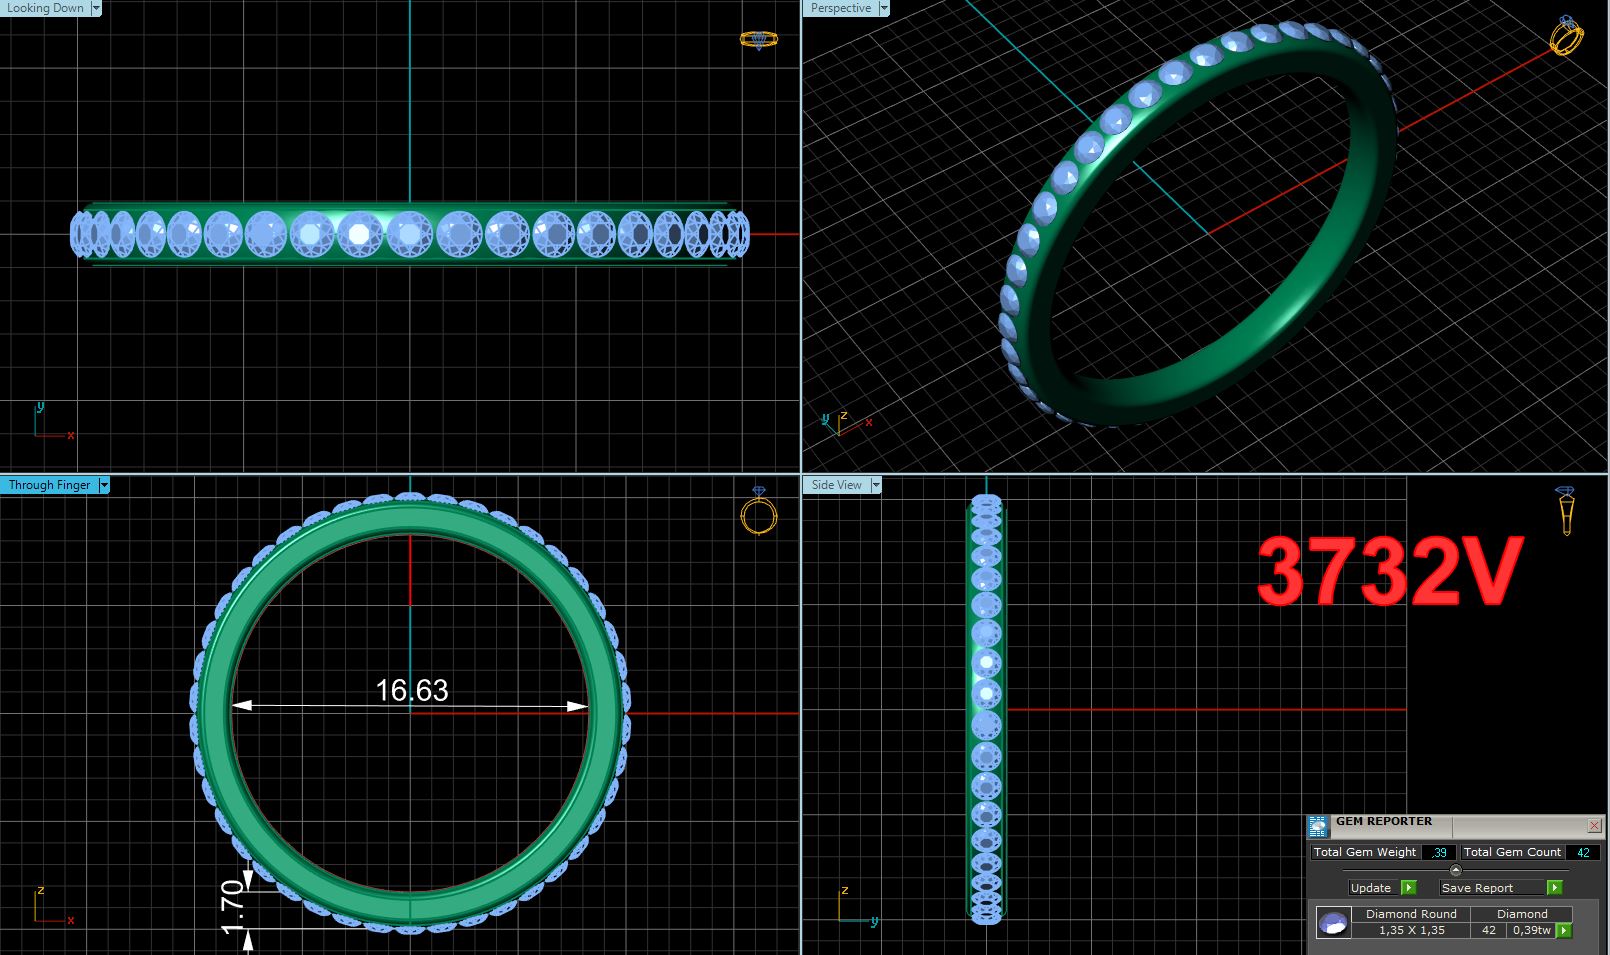Select the Diamond Round label cell

coord(1411,914)
